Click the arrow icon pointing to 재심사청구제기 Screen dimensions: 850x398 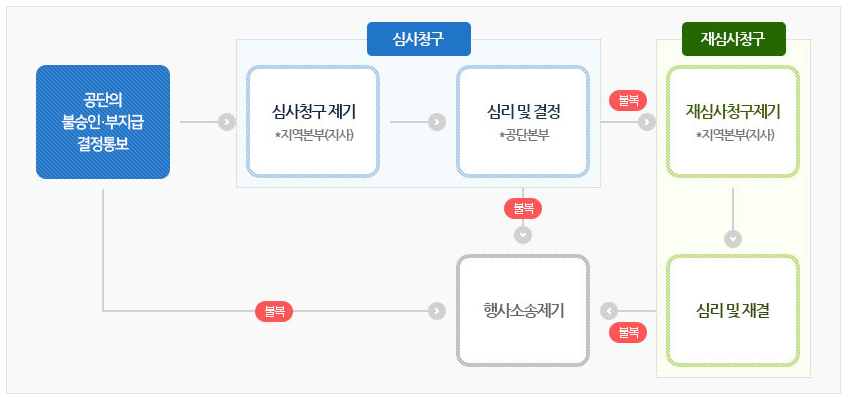[x=646, y=122]
